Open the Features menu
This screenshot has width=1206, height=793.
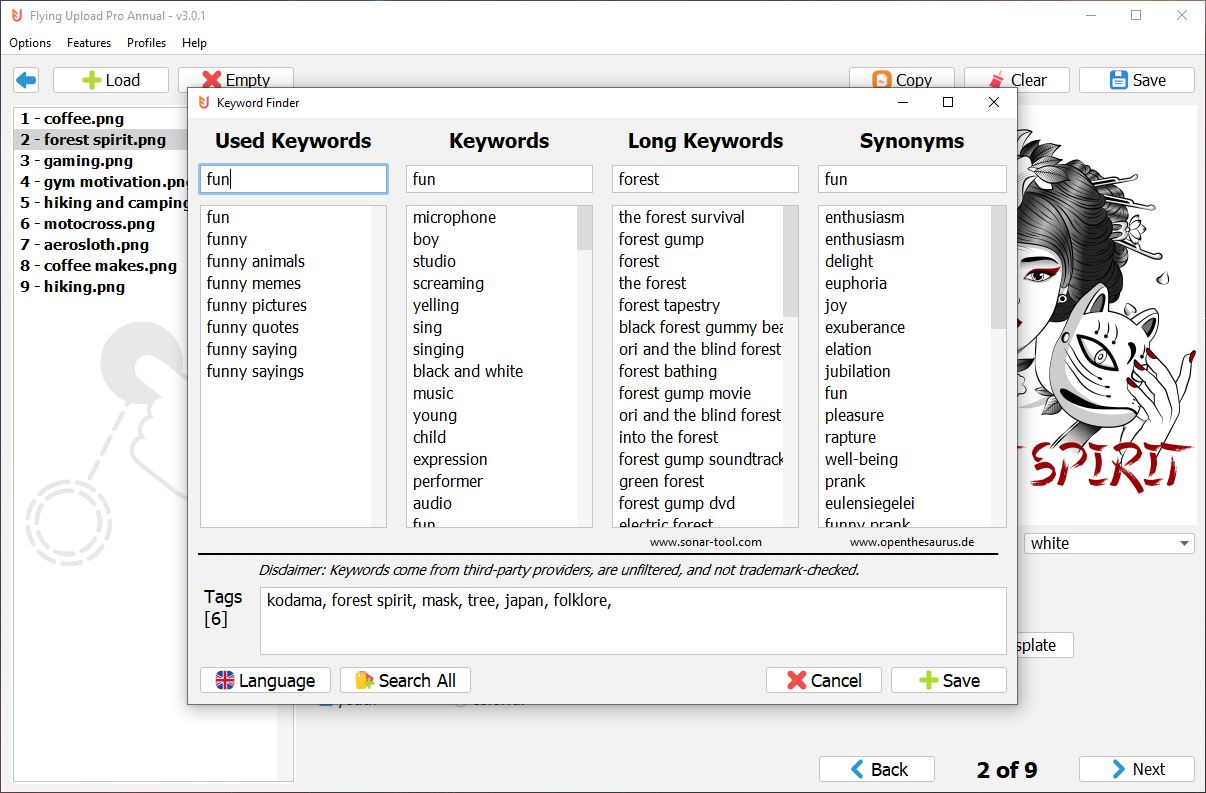(x=89, y=43)
